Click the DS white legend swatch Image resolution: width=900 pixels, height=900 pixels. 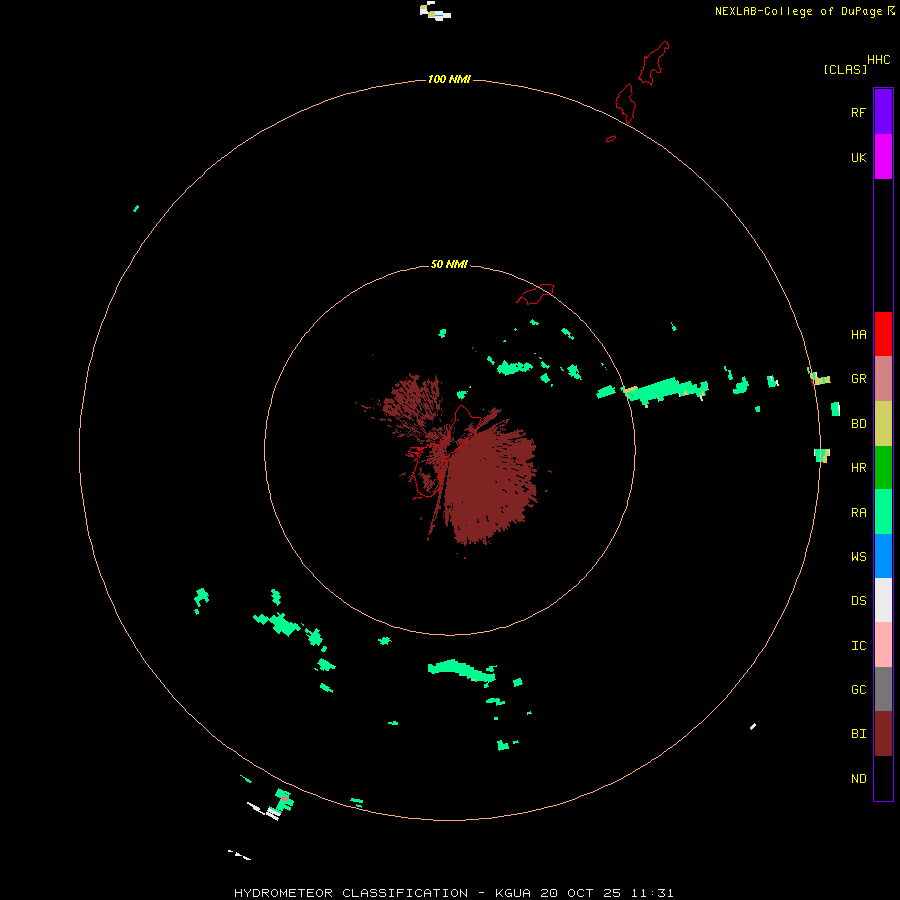point(883,600)
